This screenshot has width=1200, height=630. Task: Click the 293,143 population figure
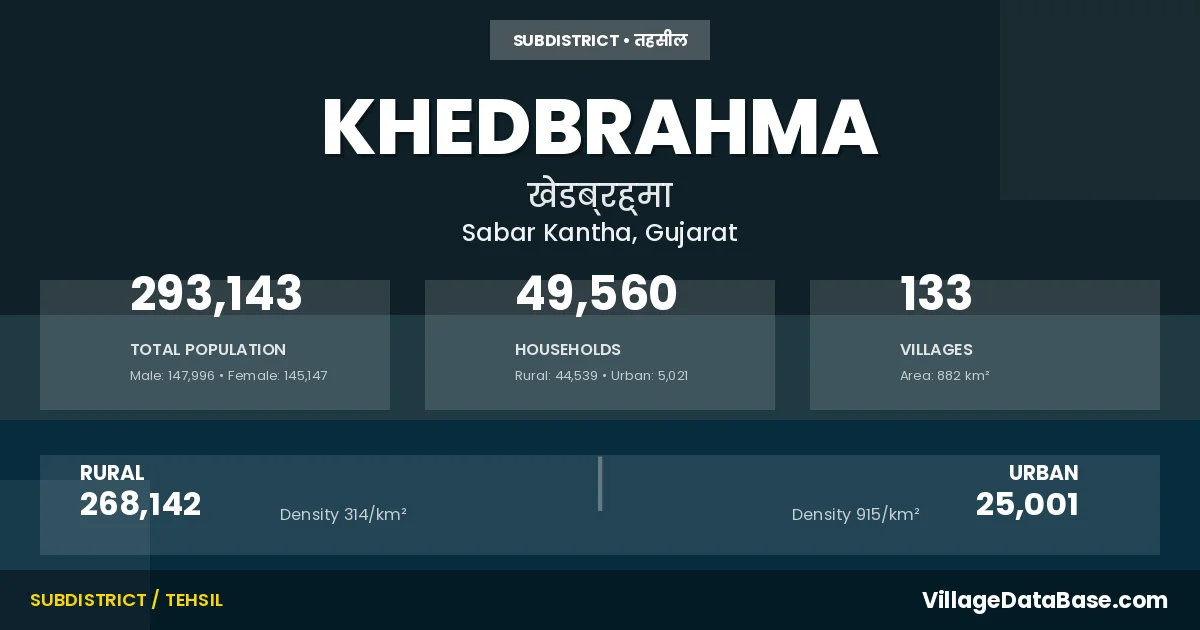coord(216,295)
